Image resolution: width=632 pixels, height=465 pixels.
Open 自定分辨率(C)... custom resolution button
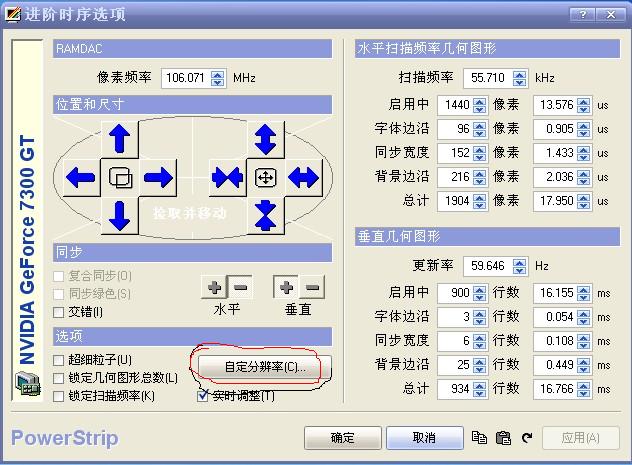(265, 367)
